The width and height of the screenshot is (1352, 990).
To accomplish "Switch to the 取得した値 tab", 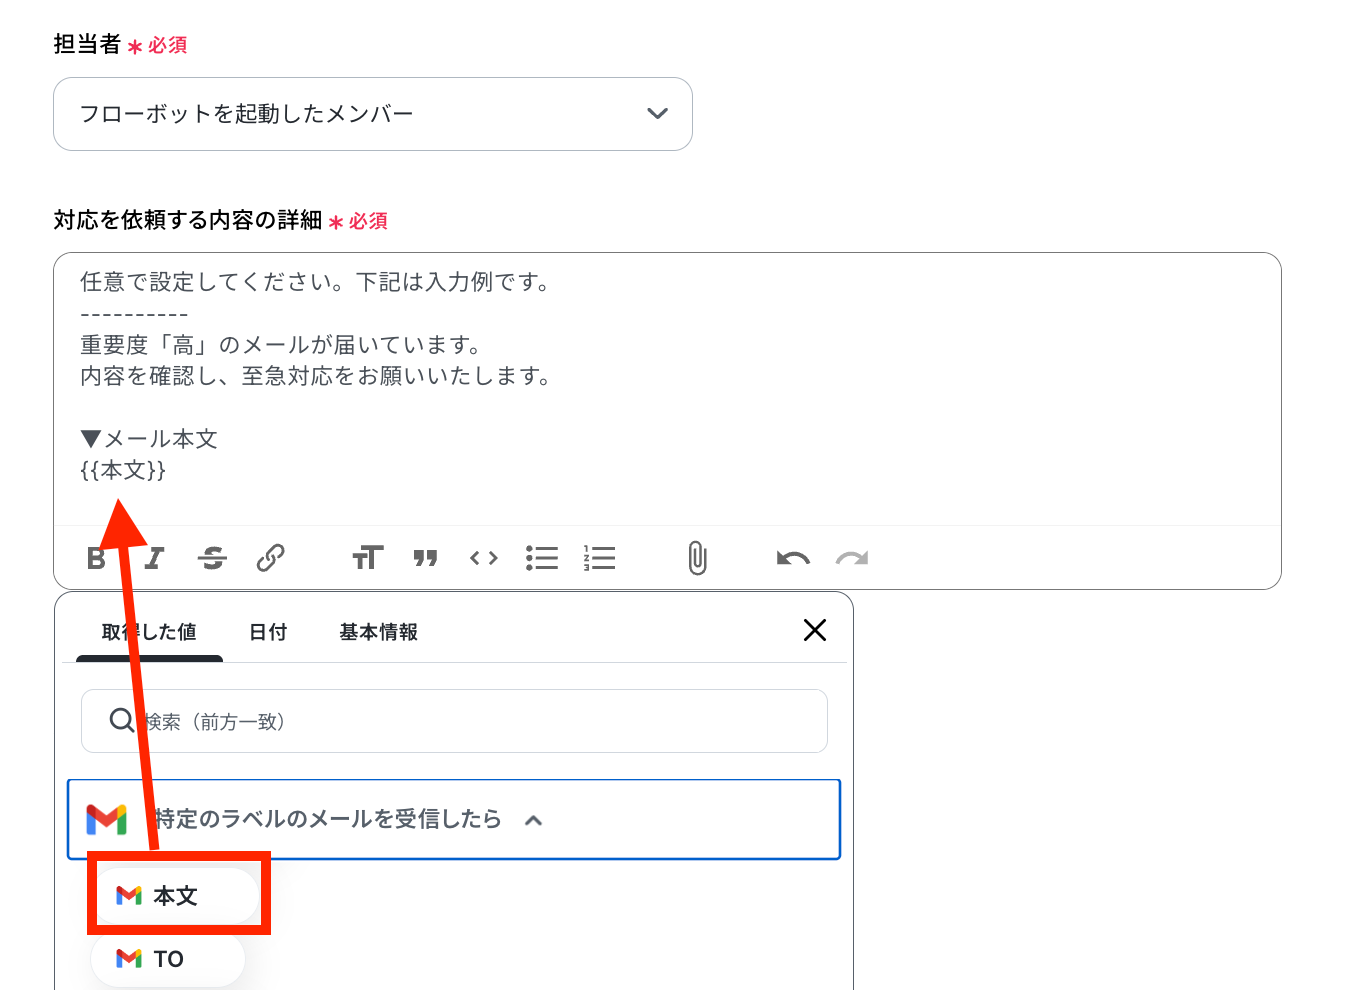I will tap(149, 632).
